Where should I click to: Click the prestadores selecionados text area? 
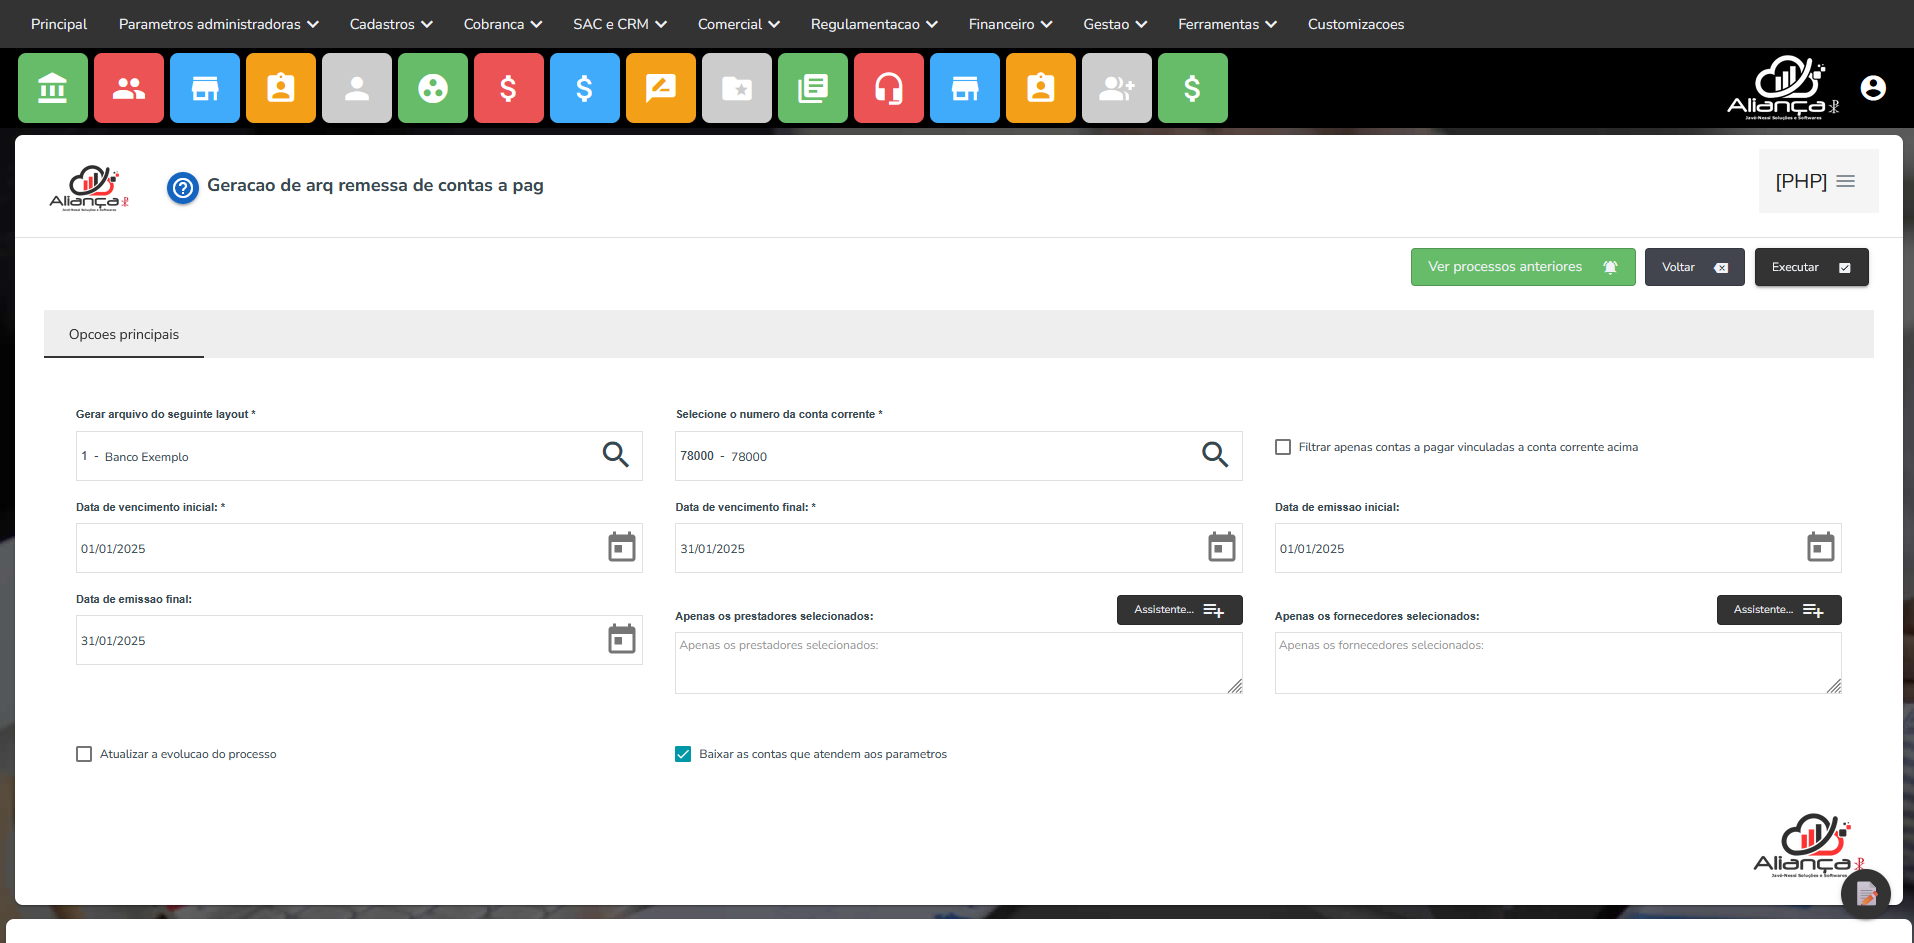(x=957, y=662)
